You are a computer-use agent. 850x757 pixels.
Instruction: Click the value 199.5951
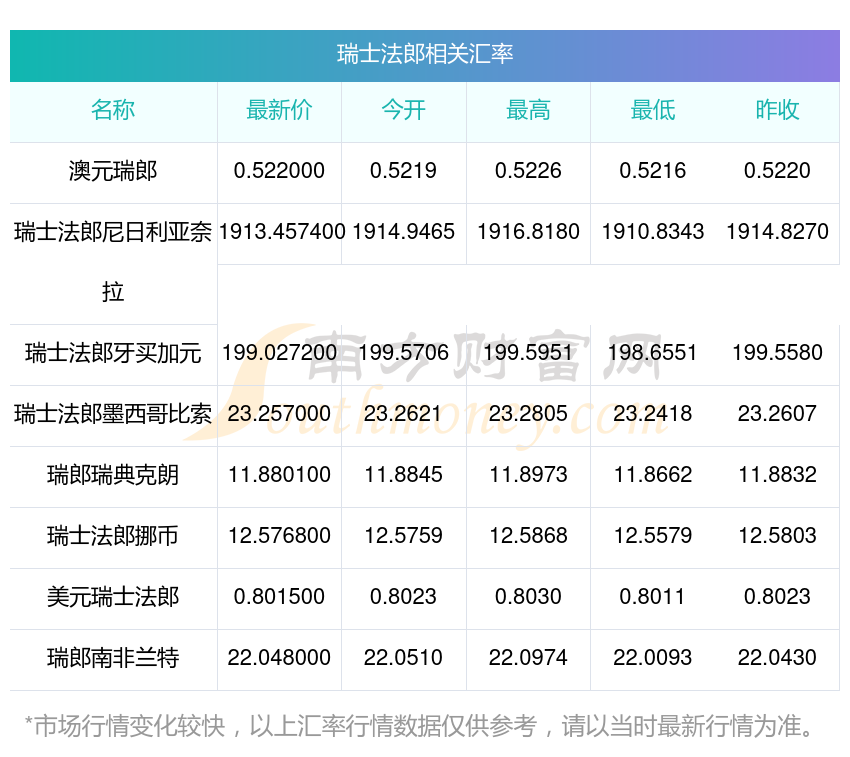[528, 353]
